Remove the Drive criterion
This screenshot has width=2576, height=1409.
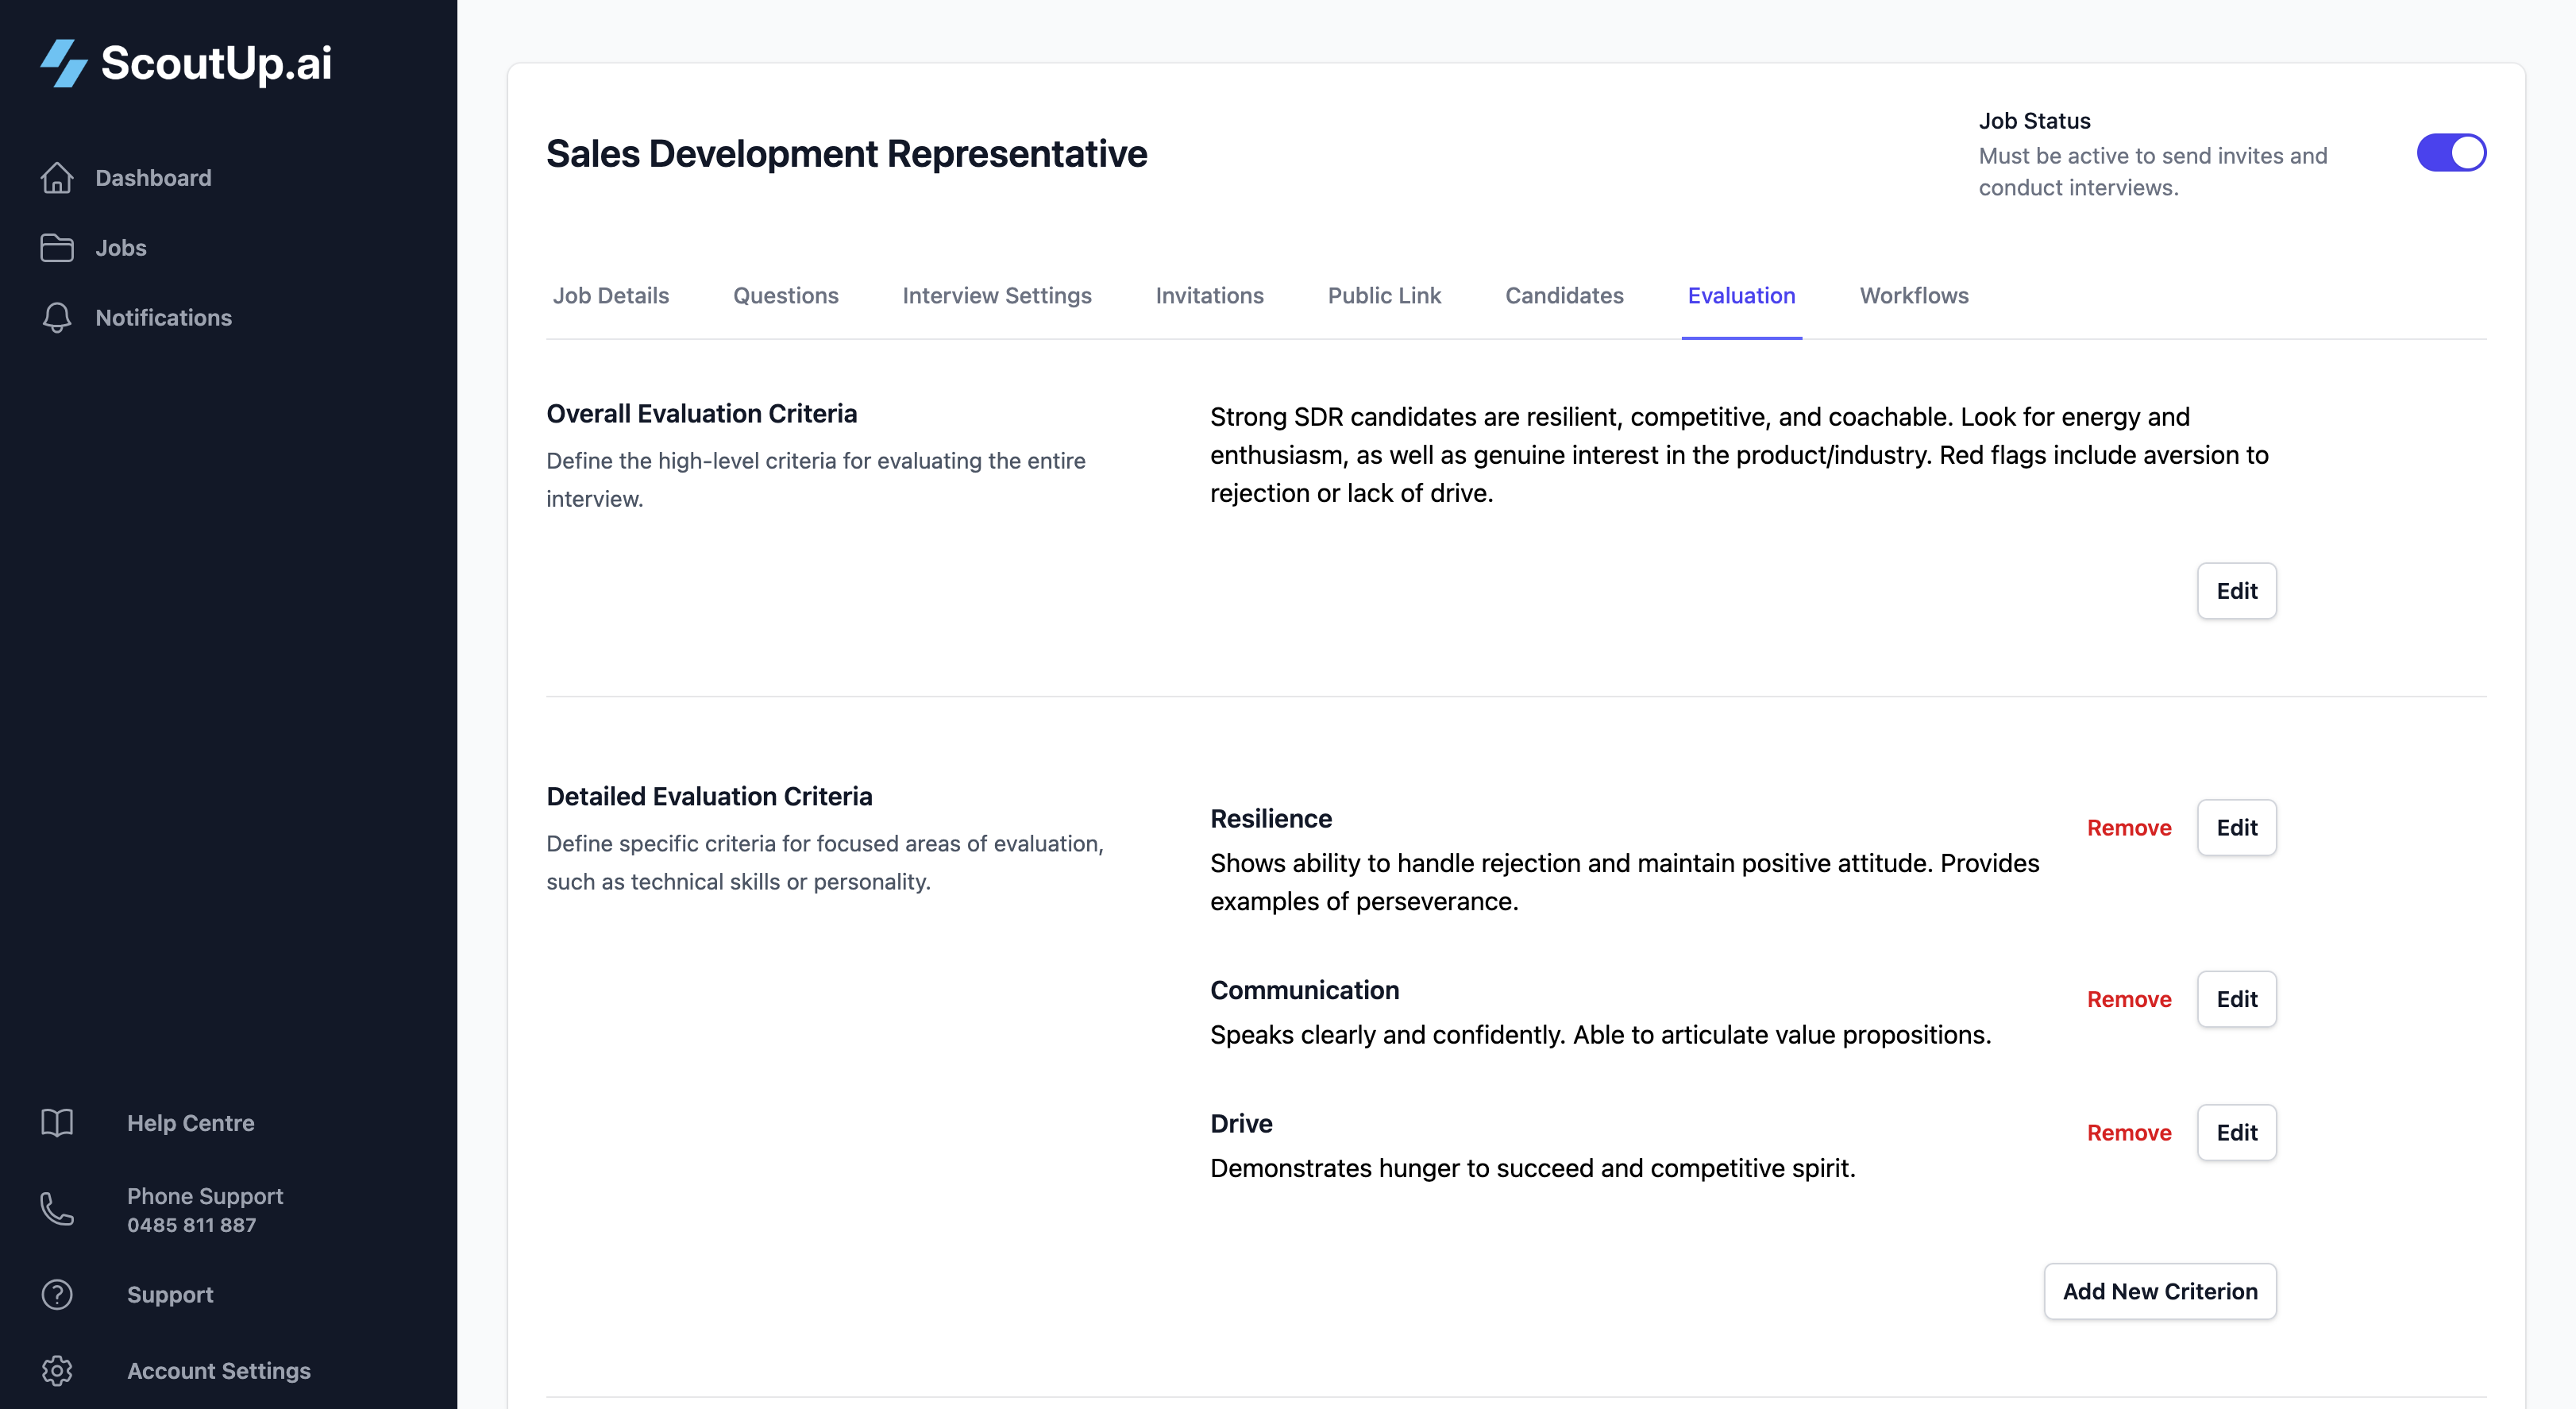pyautogui.click(x=2129, y=1133)
